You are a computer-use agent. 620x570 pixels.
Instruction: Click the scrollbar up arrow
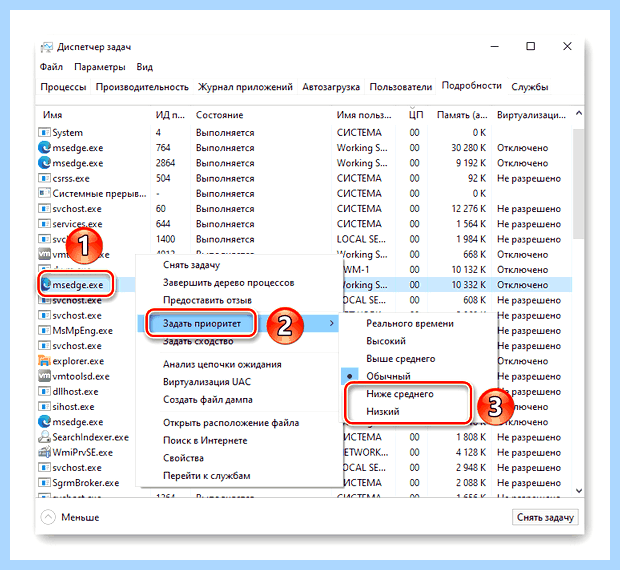(x=579, y=113)
